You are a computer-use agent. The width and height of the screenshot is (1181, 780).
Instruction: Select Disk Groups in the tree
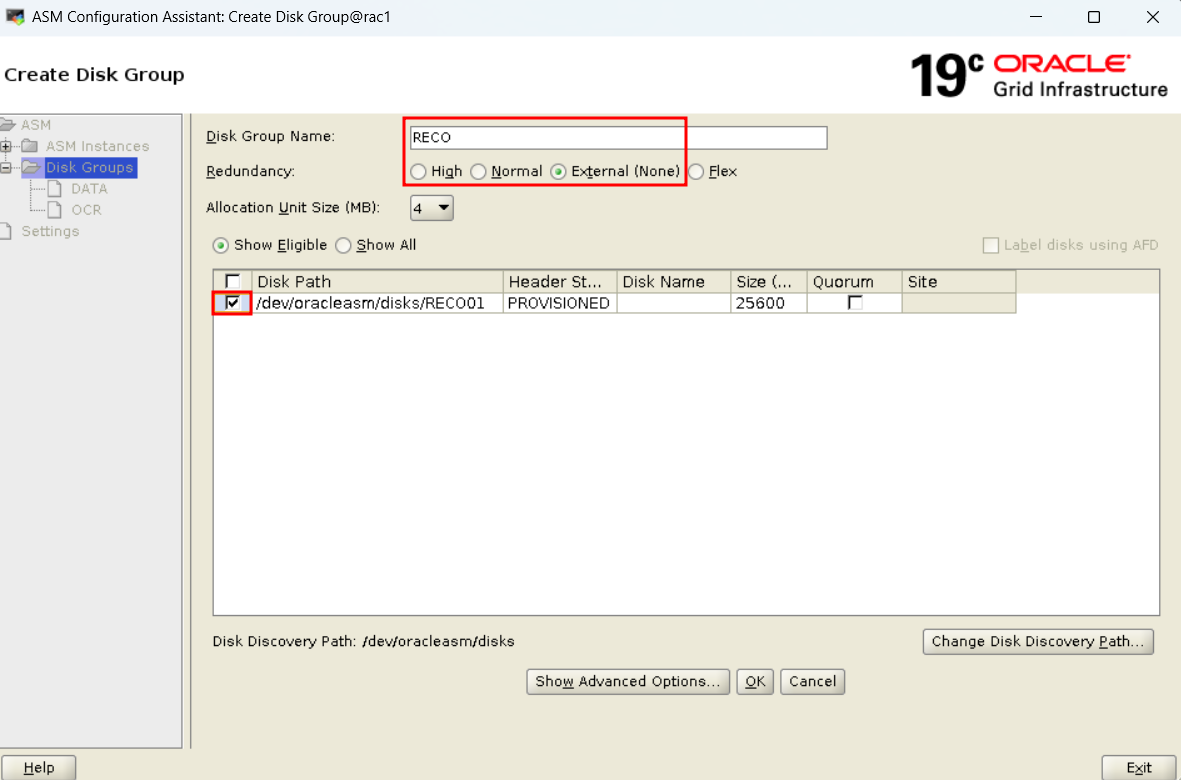coord(90,167)
